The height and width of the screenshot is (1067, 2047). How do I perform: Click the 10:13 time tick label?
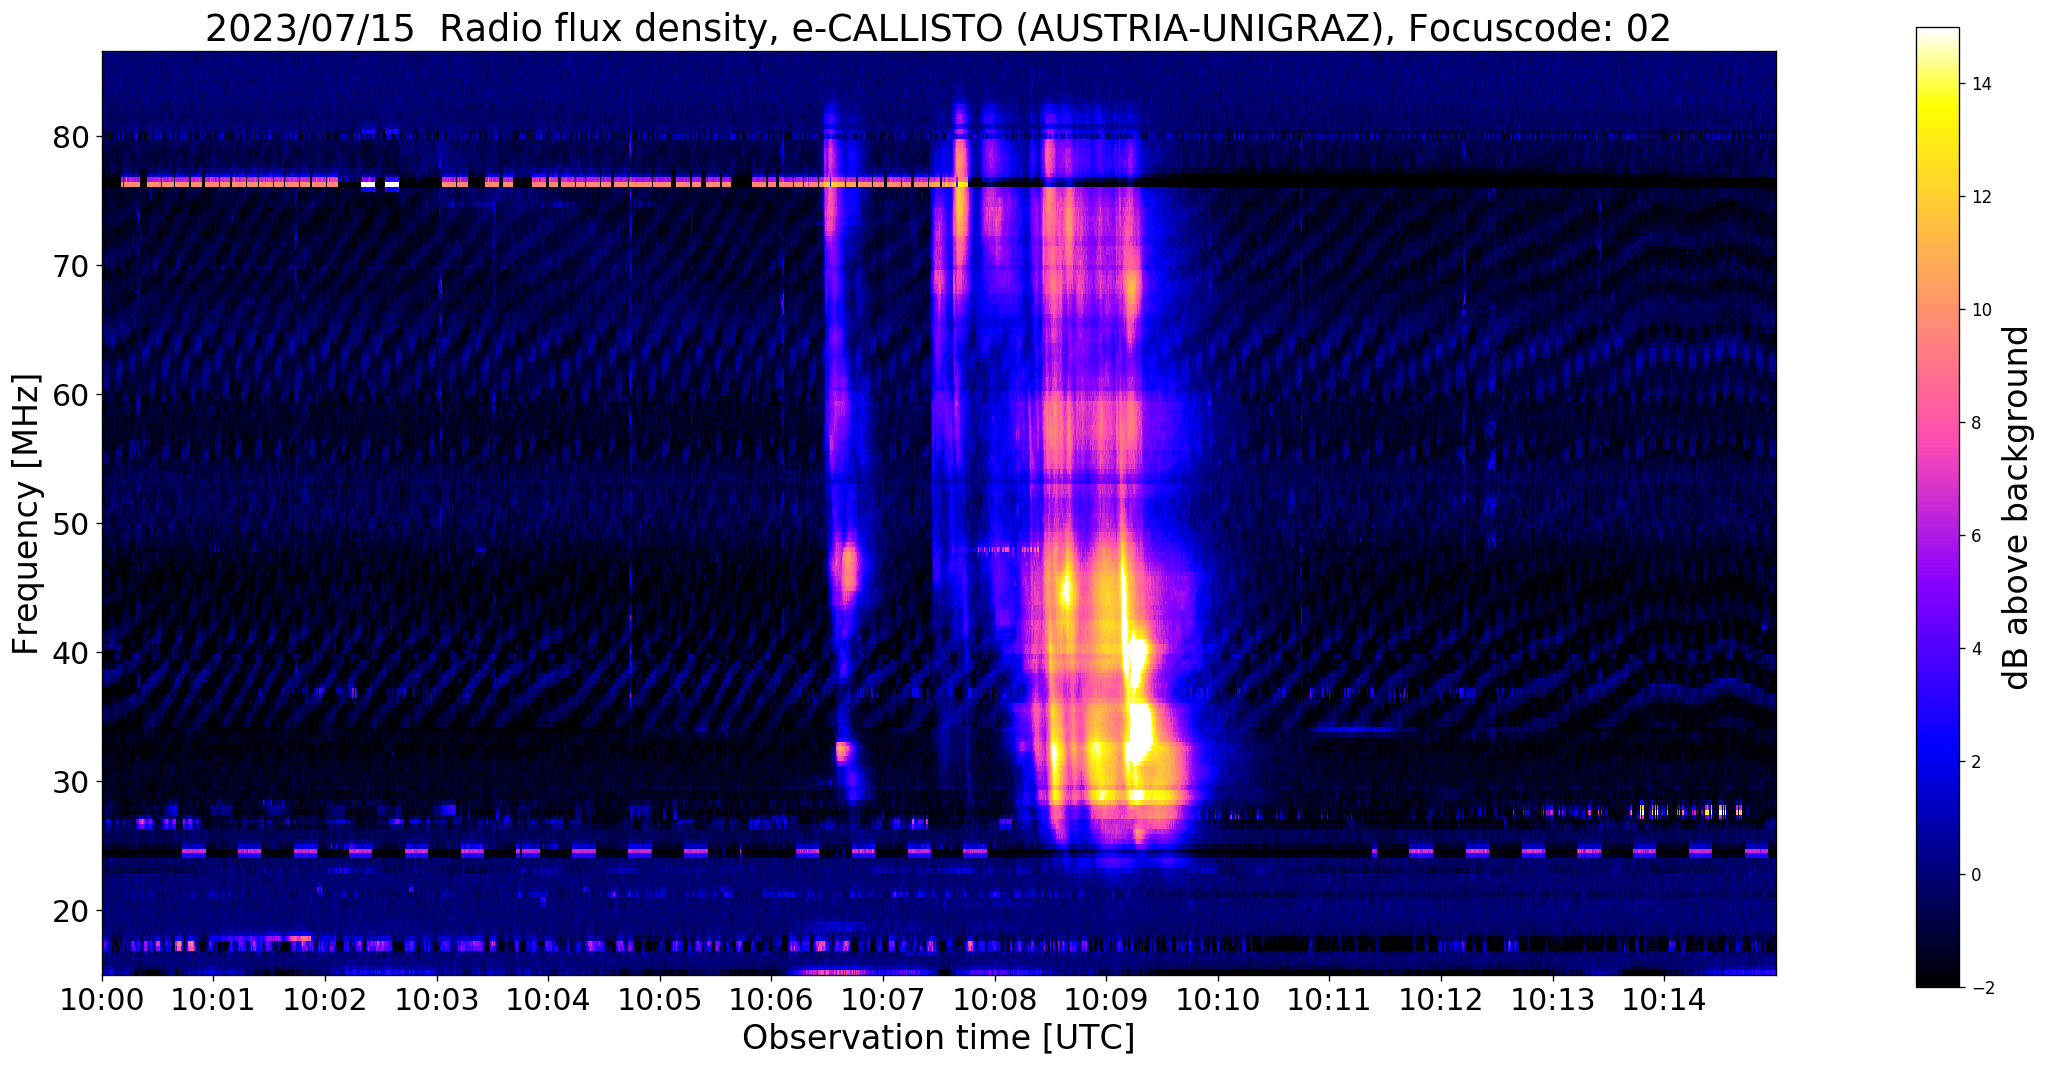pyautogui.click(x=1553, y=1001)
